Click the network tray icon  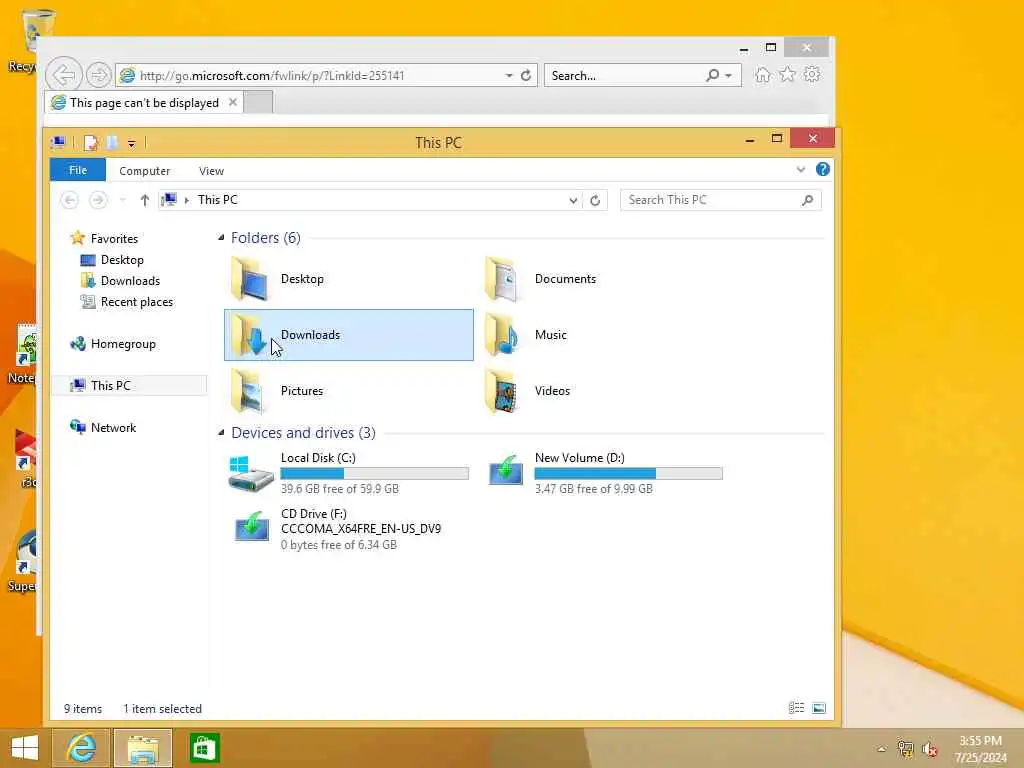tap(905, 749)
